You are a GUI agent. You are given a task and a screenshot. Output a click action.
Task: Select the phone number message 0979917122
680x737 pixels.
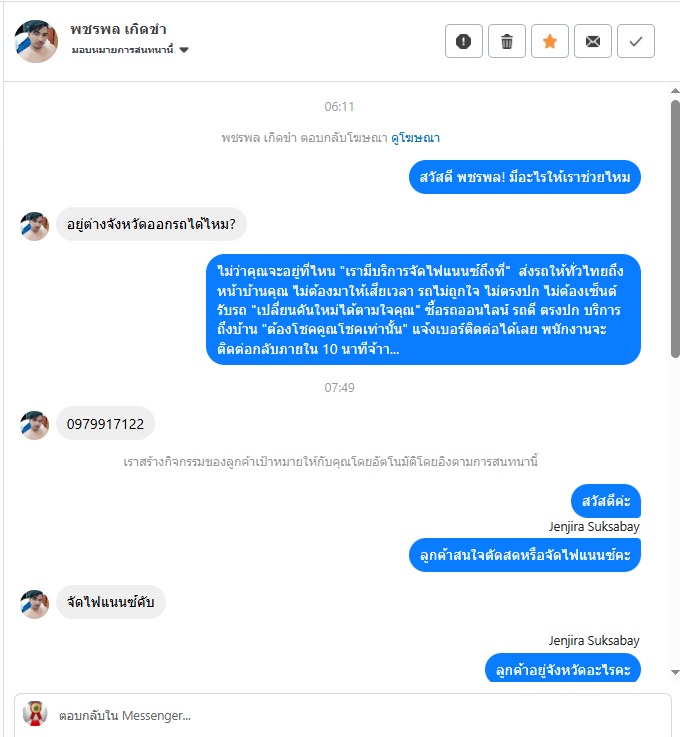[x=105, y=423]
